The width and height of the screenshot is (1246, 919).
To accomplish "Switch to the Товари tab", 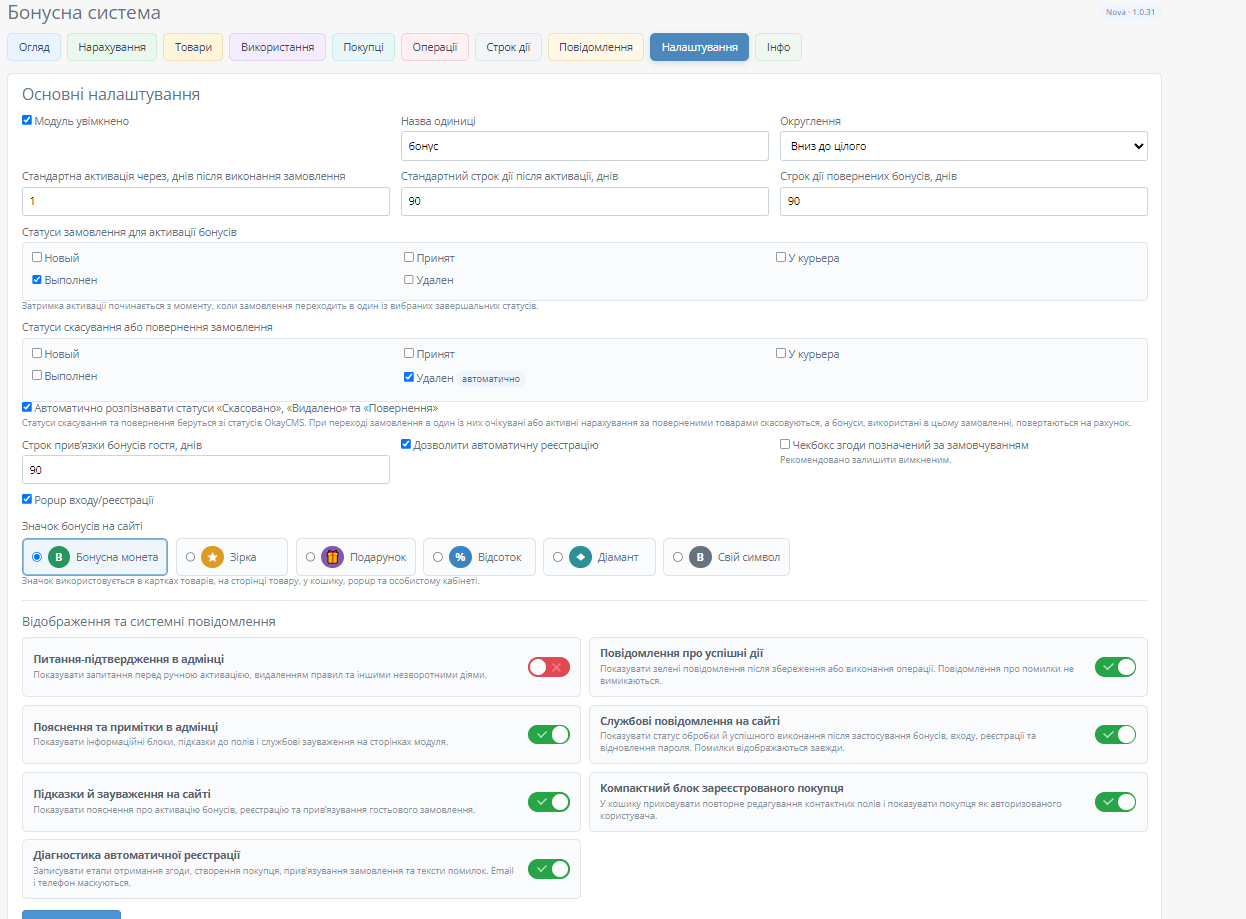I will click(x=193, y=47).
